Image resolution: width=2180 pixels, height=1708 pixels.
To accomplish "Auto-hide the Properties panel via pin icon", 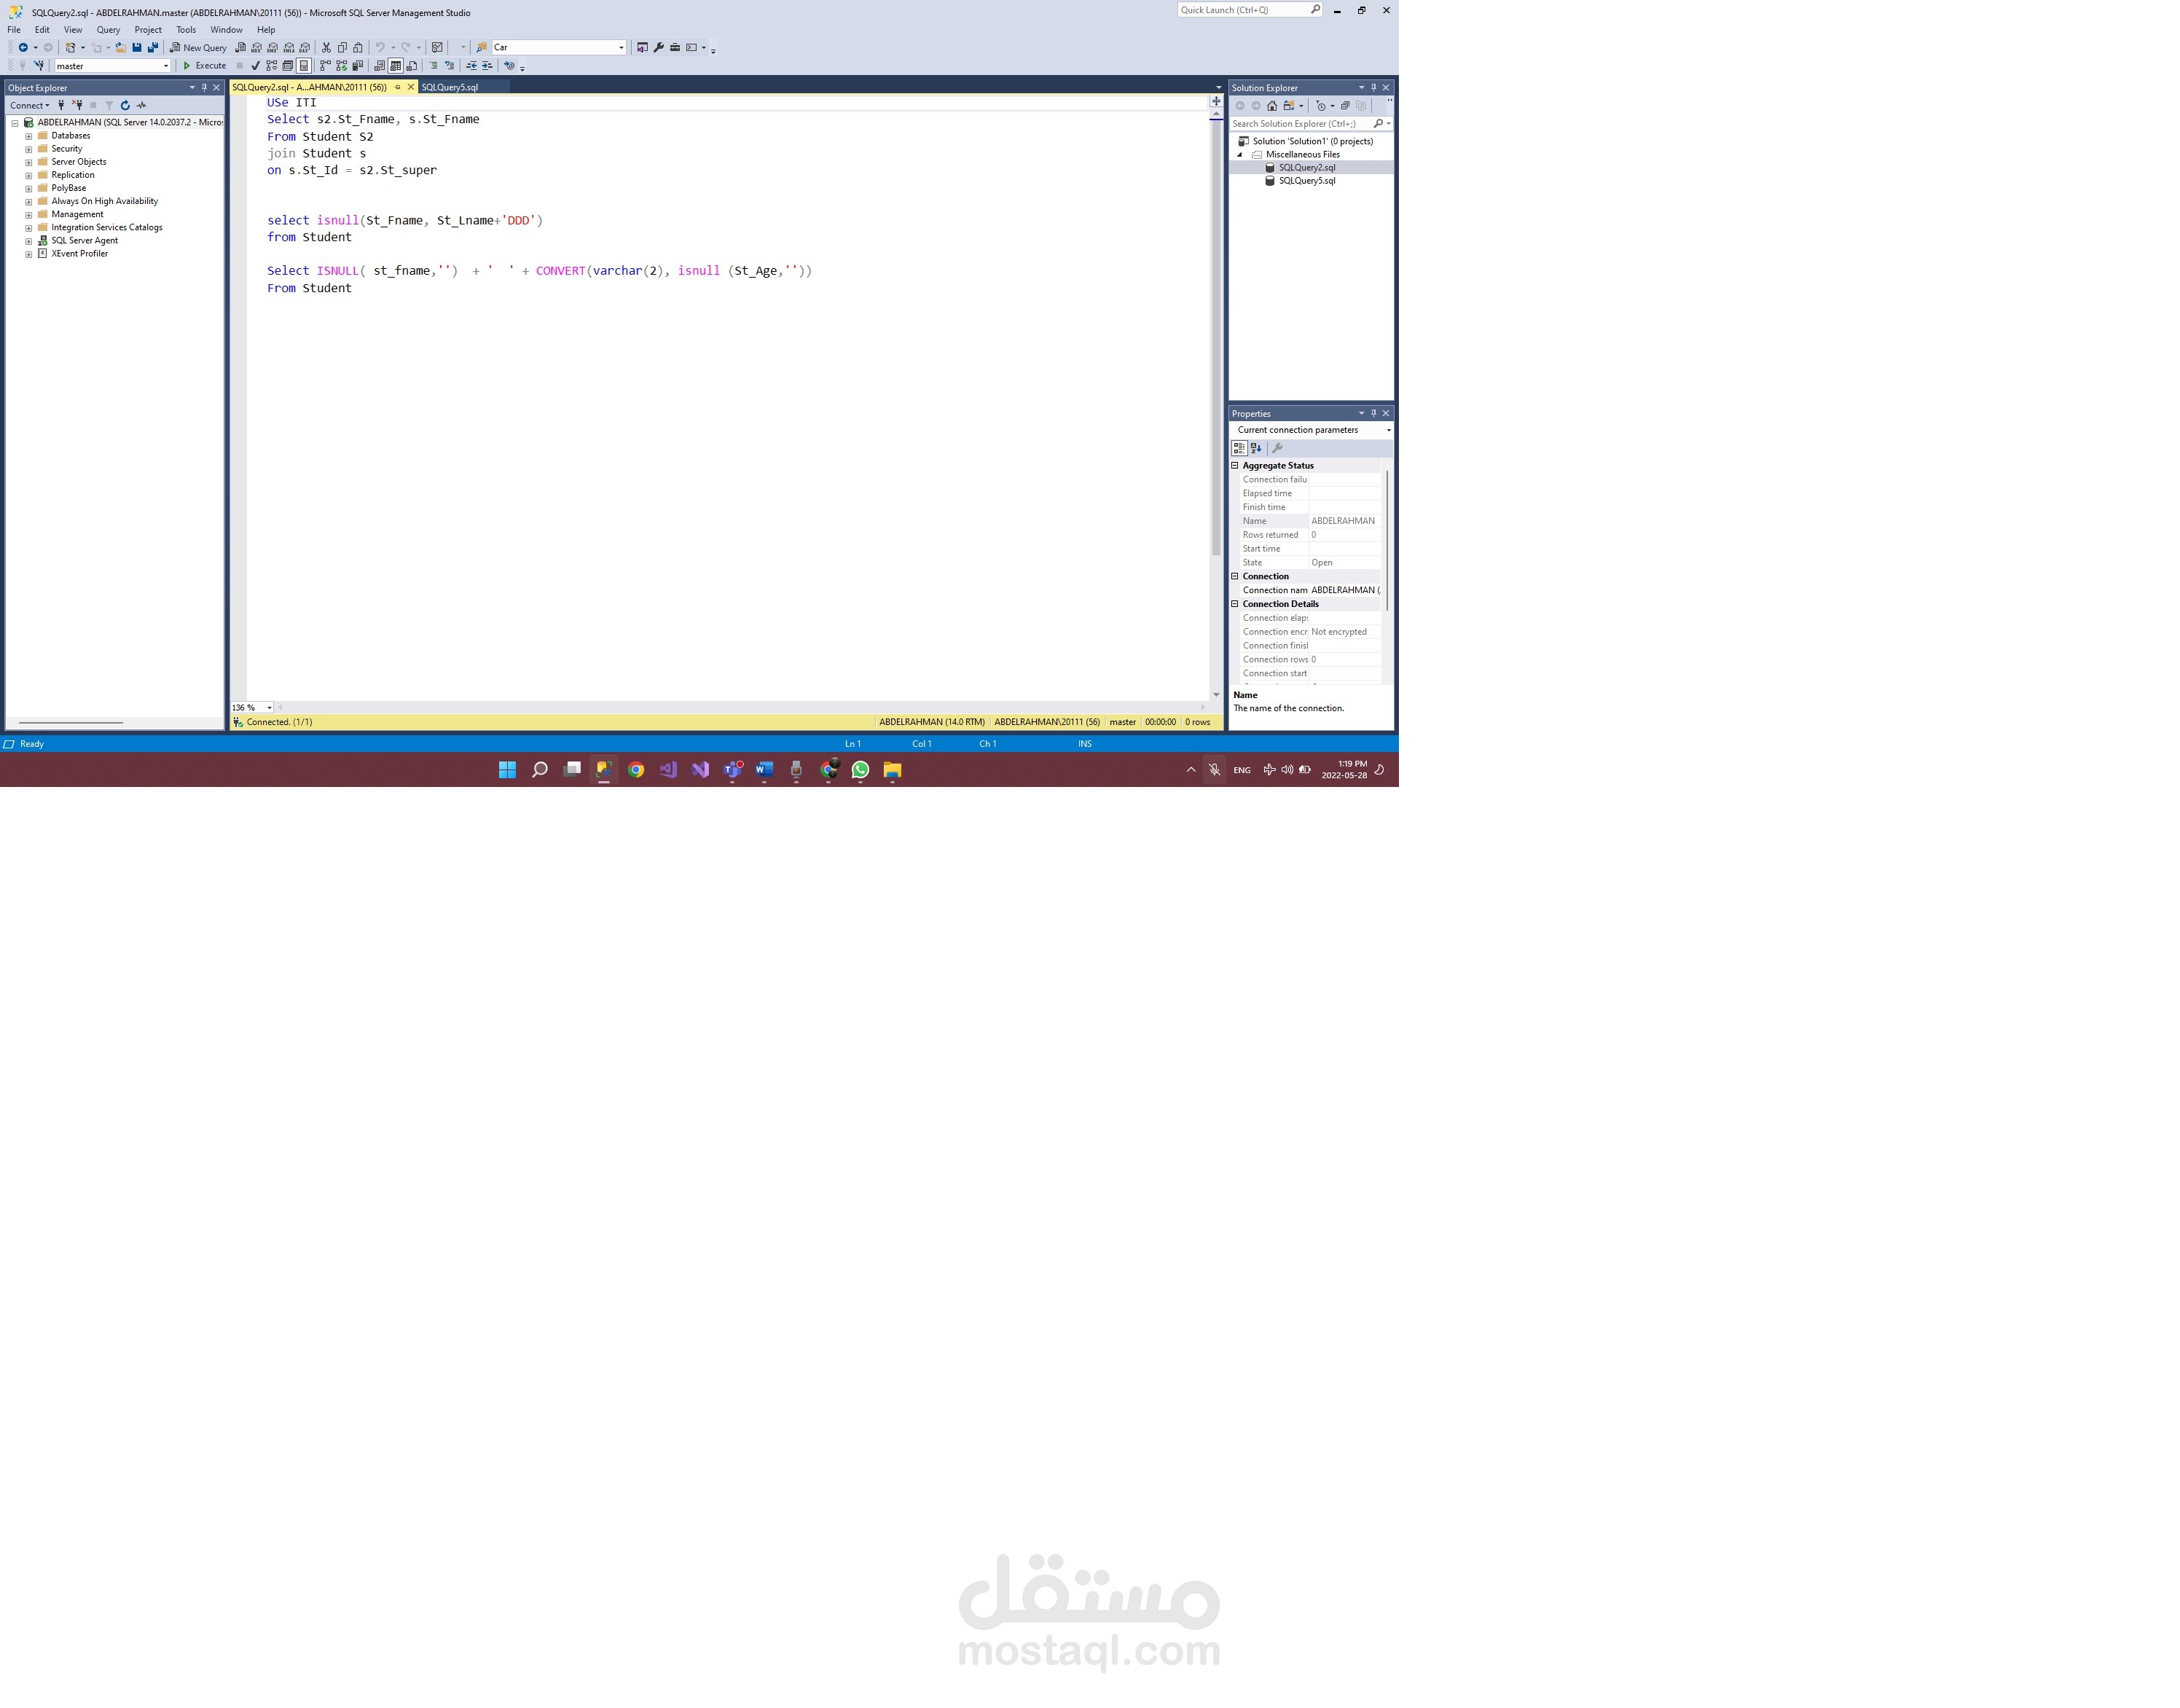I will [1373, 413].
